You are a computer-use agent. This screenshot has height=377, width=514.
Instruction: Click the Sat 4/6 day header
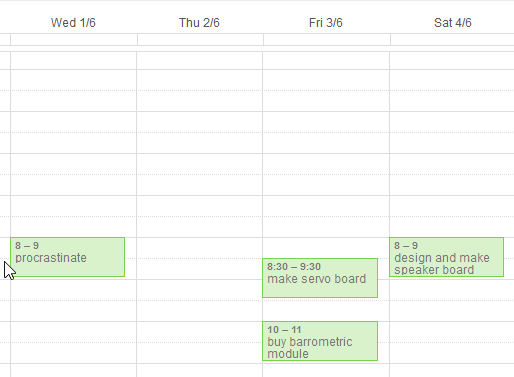(453, 23)
